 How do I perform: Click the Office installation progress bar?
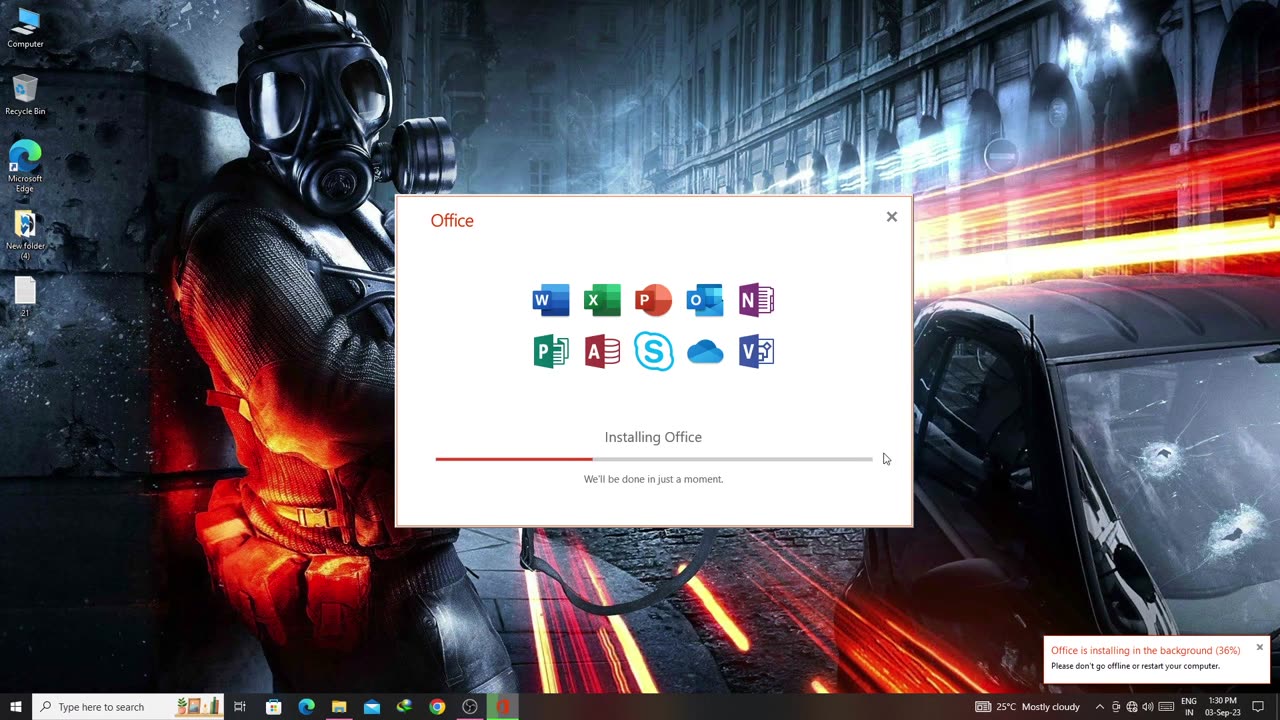[654, 459]
